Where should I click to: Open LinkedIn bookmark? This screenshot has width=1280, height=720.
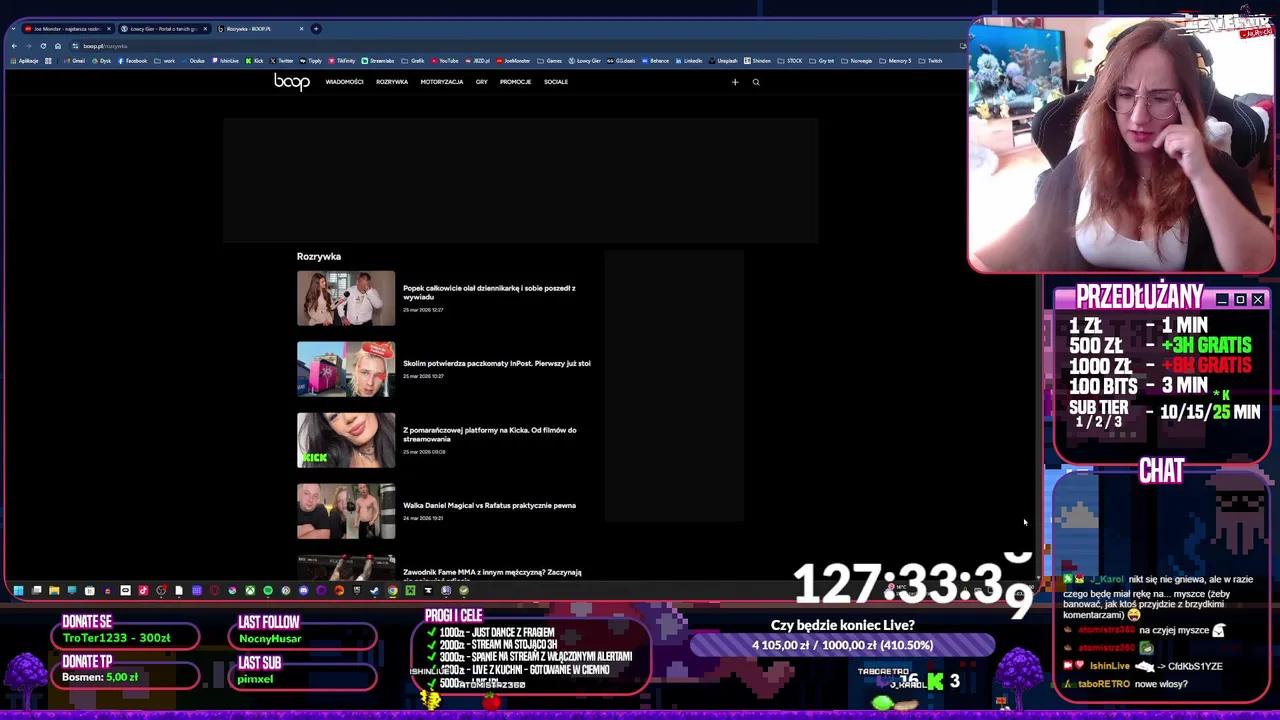689,61
